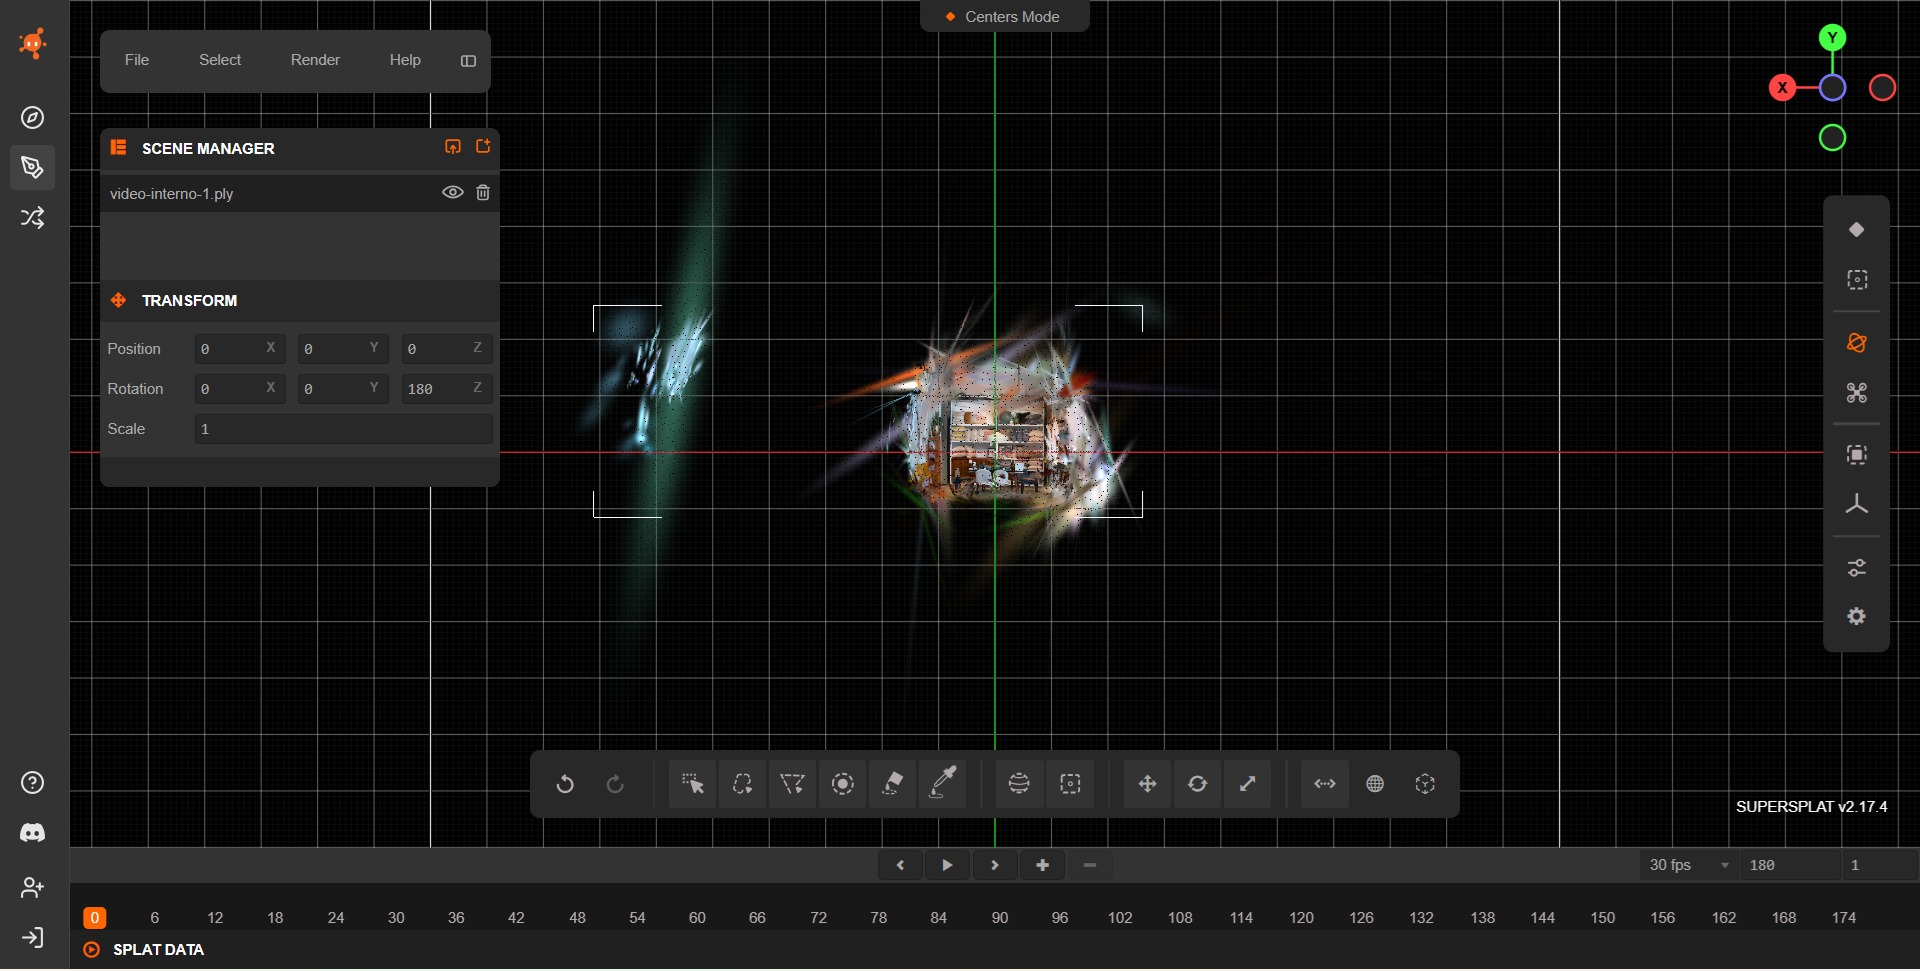Toggle the diamond icon in the right toolbar
Viewport: 1920px width, 971px height.
(x=1856, y=230)
